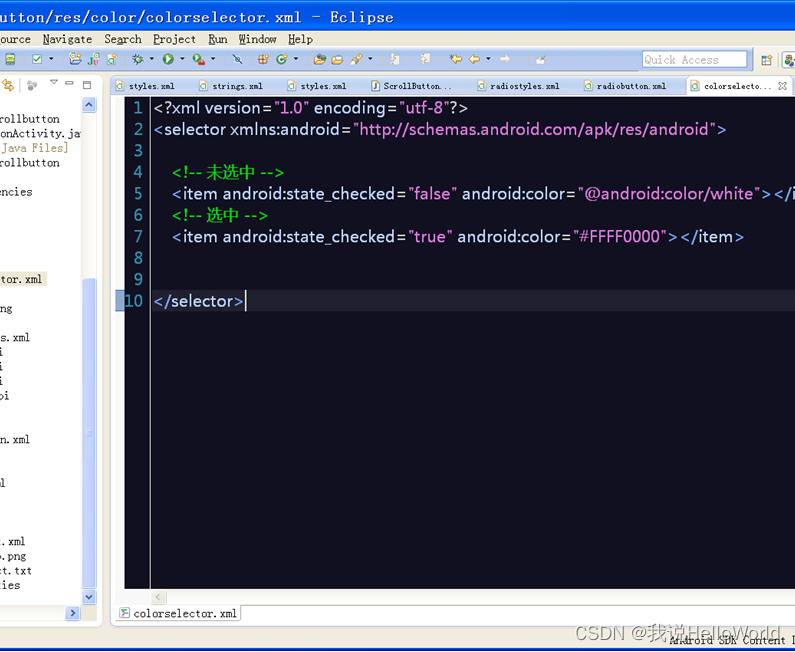Switch to the second styles.xml tab
Viewport: 795px width, 652px height.
click(317, 86)
